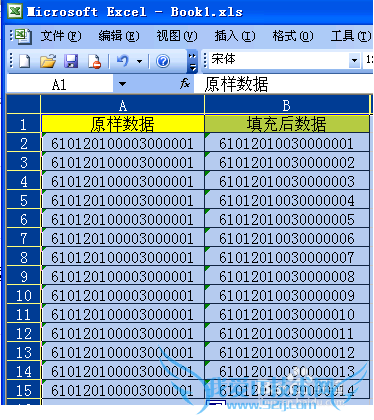This screenshot has height=420, width=374.
Task: Open the 工具(T) menu
Action: point(351,36)
